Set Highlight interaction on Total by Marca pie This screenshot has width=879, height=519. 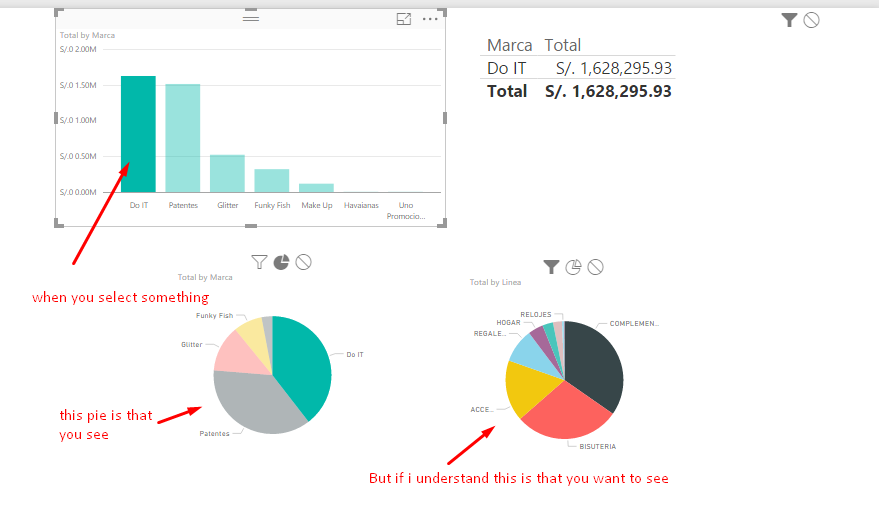[281, 262]
